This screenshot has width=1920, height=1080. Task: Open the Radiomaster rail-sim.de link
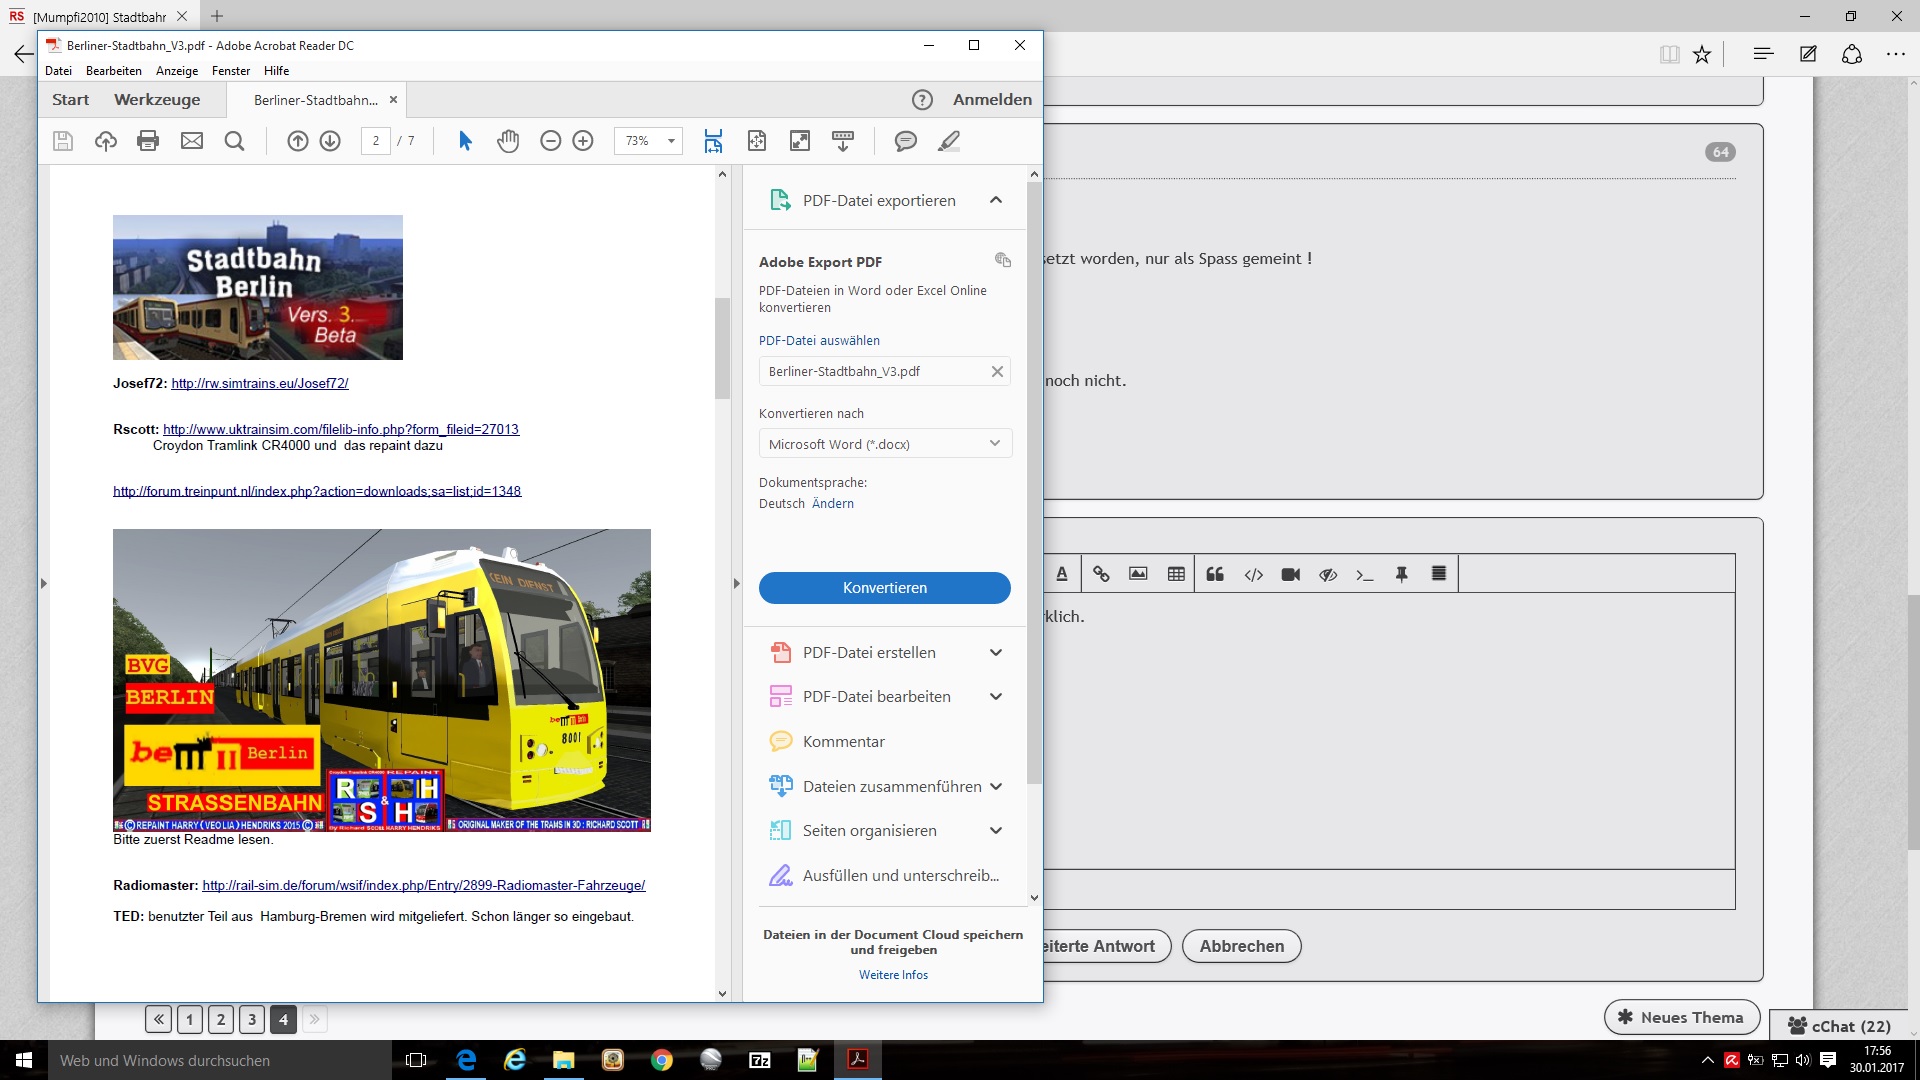tap(424, 886)
